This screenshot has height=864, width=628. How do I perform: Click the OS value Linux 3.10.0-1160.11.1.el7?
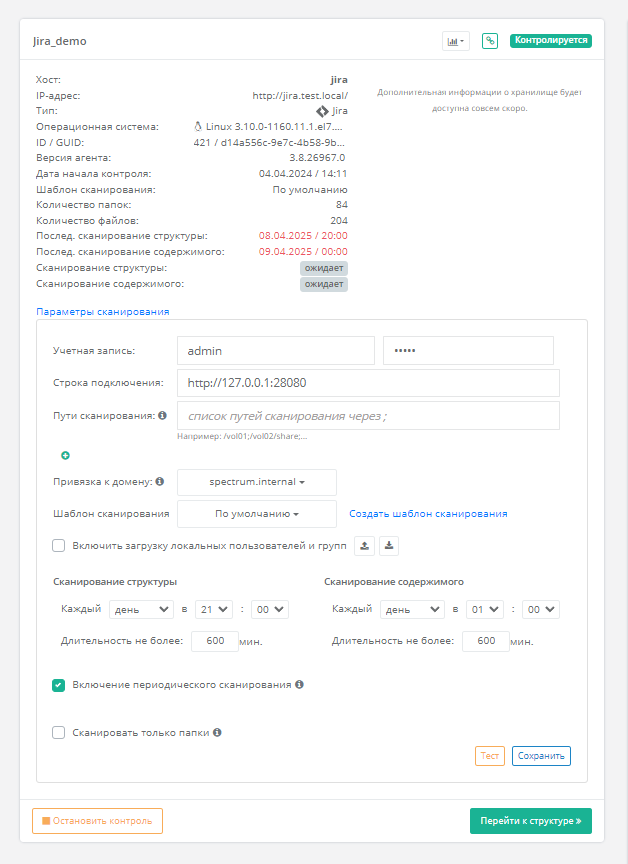click(274, 127)
